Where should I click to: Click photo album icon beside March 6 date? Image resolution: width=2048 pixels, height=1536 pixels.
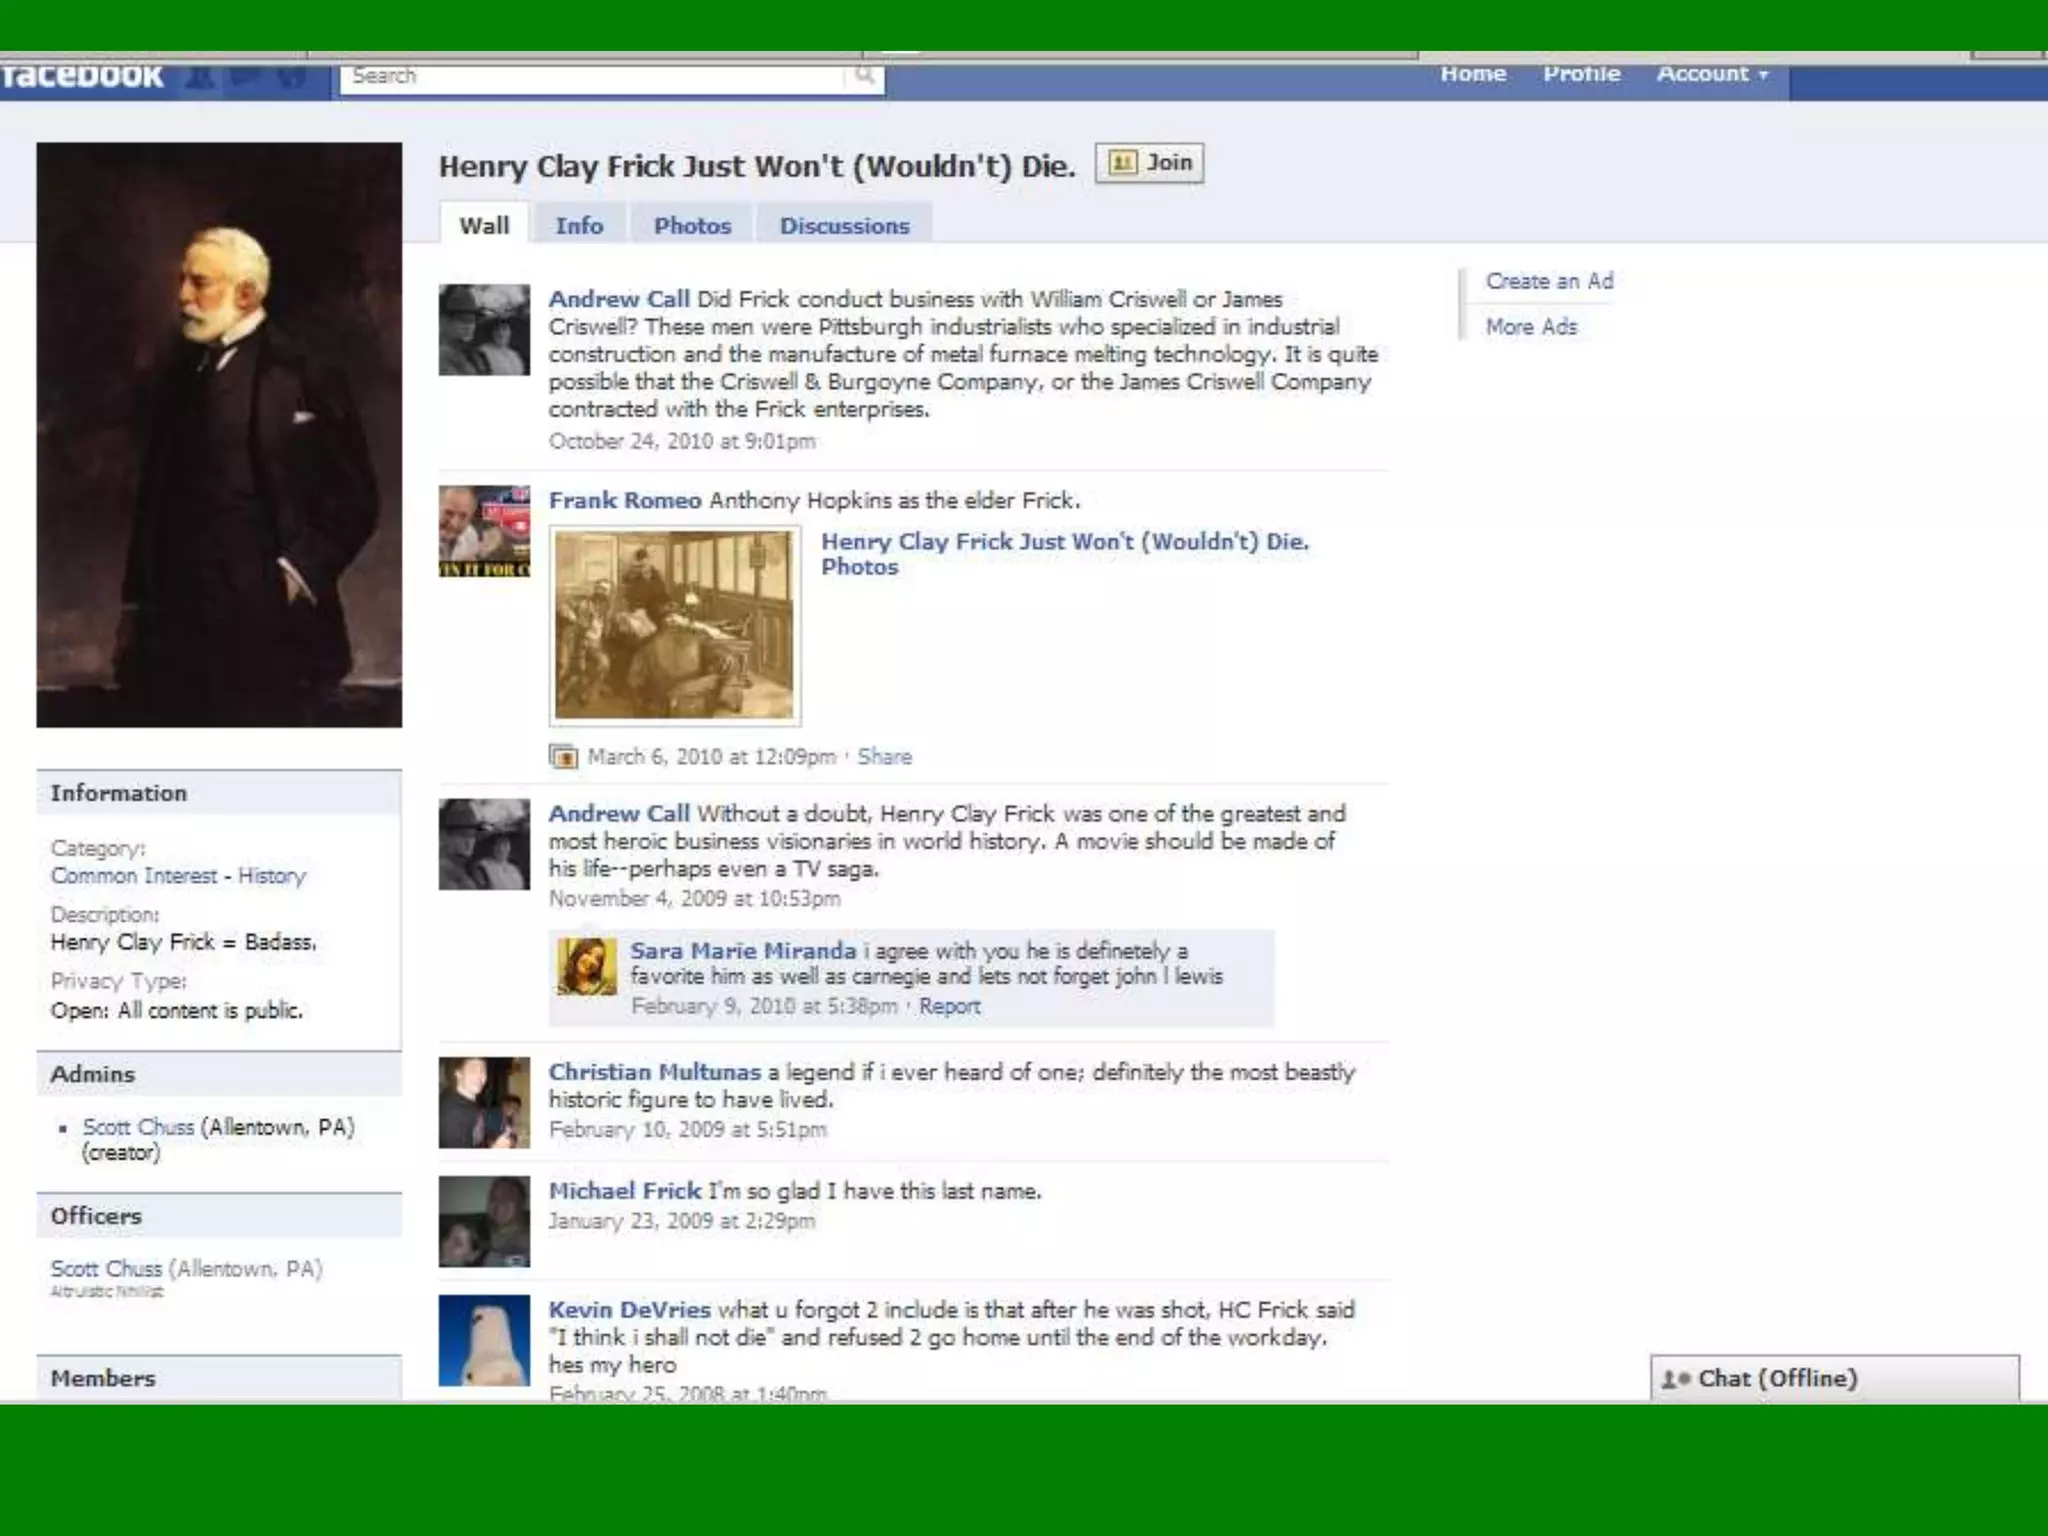563,757
